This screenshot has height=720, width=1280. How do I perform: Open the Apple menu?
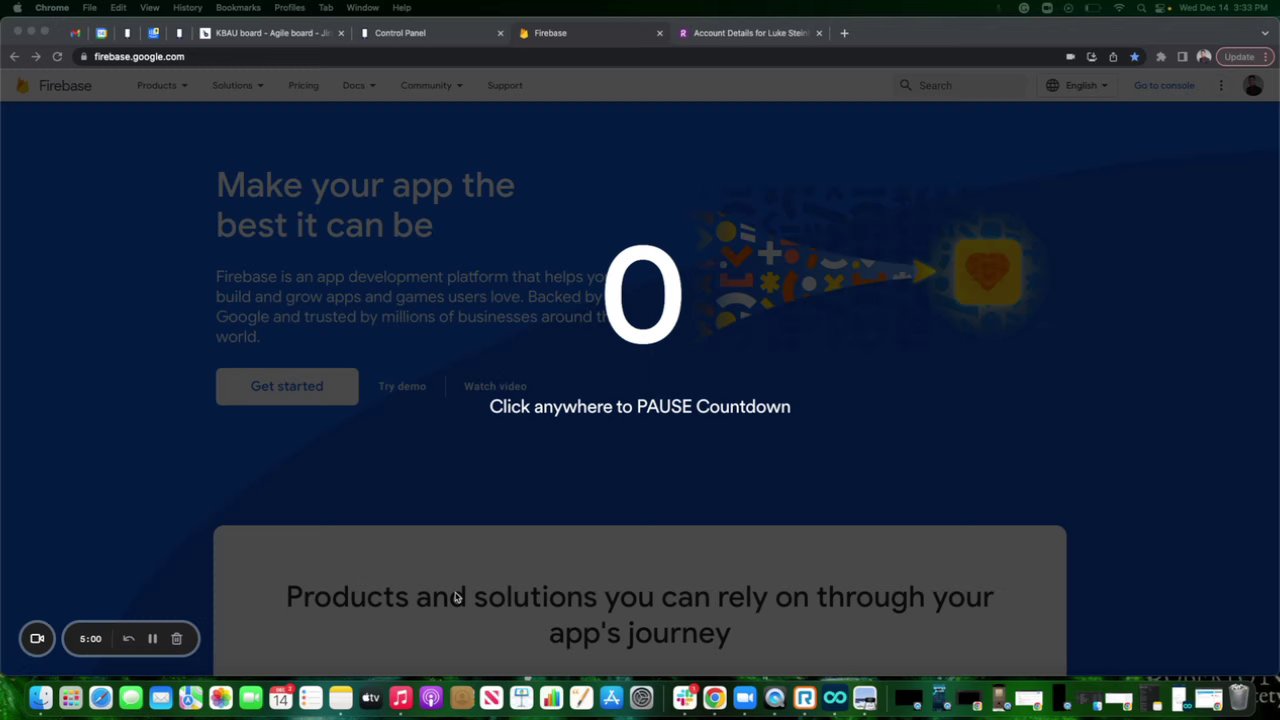pos(16,8)
